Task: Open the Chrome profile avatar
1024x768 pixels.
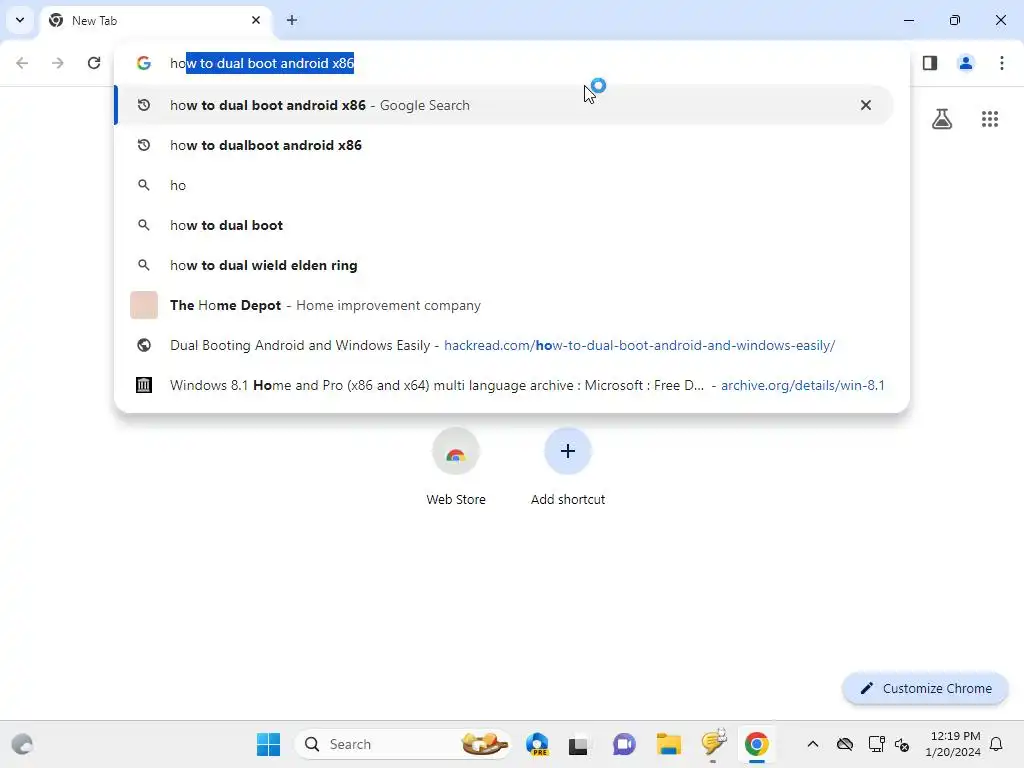Action: click(966, 63)
